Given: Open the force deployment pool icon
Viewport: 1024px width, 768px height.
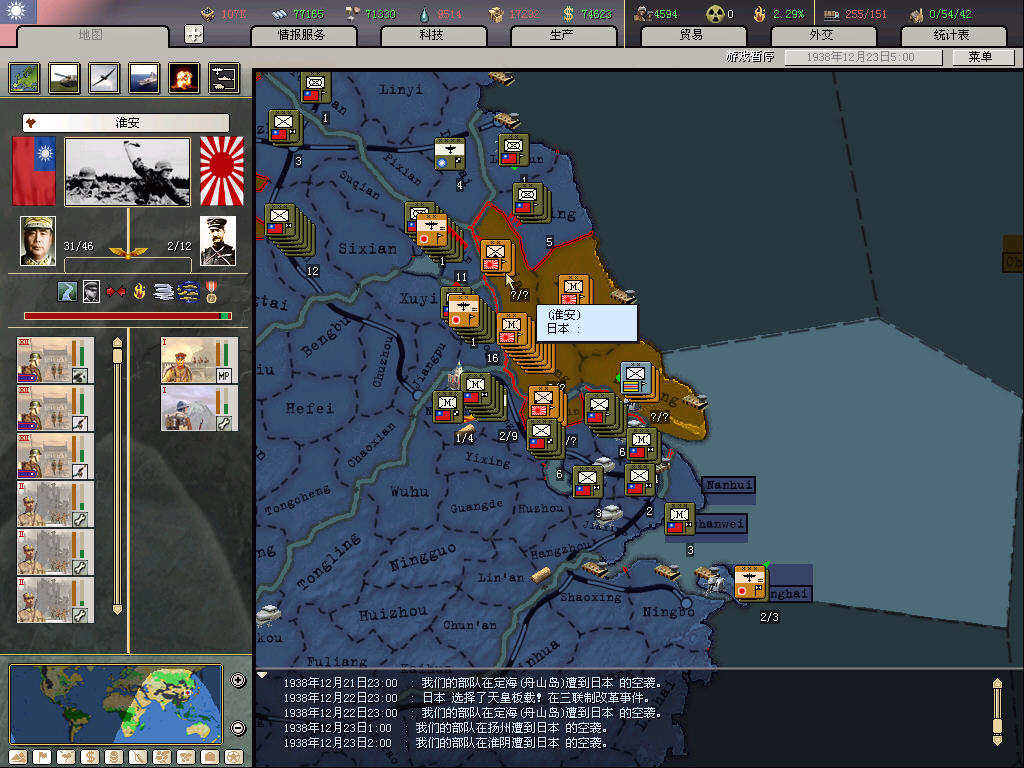Looking at the screenshot, I should 224,78.
